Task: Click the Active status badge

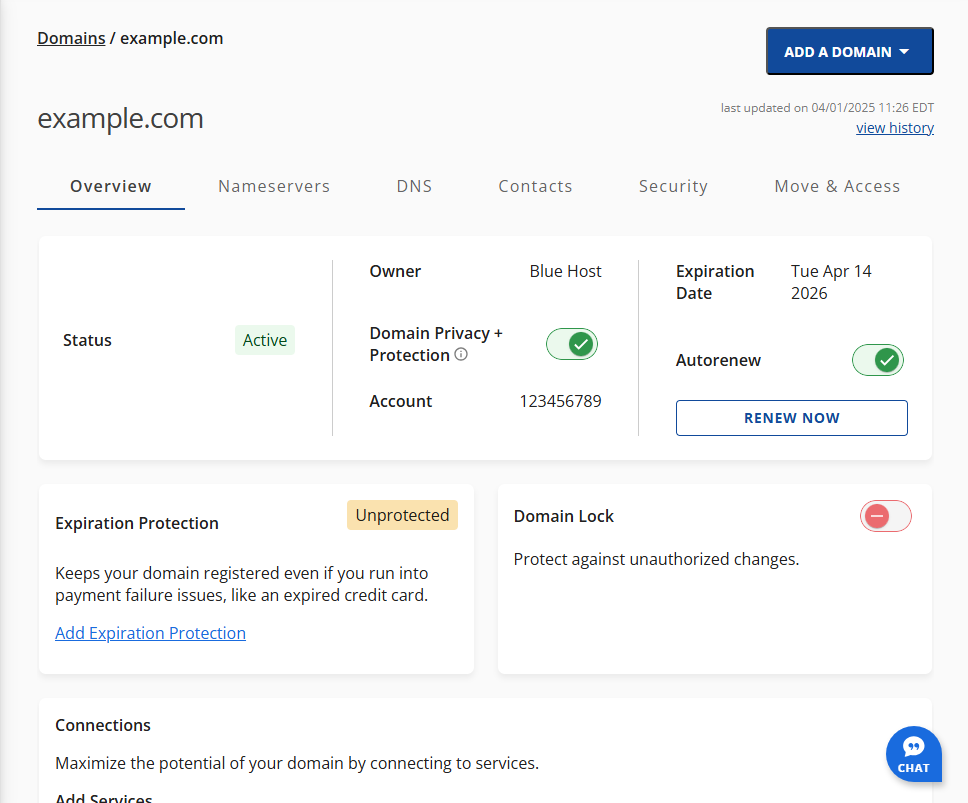Action: (x=264, y=340)
